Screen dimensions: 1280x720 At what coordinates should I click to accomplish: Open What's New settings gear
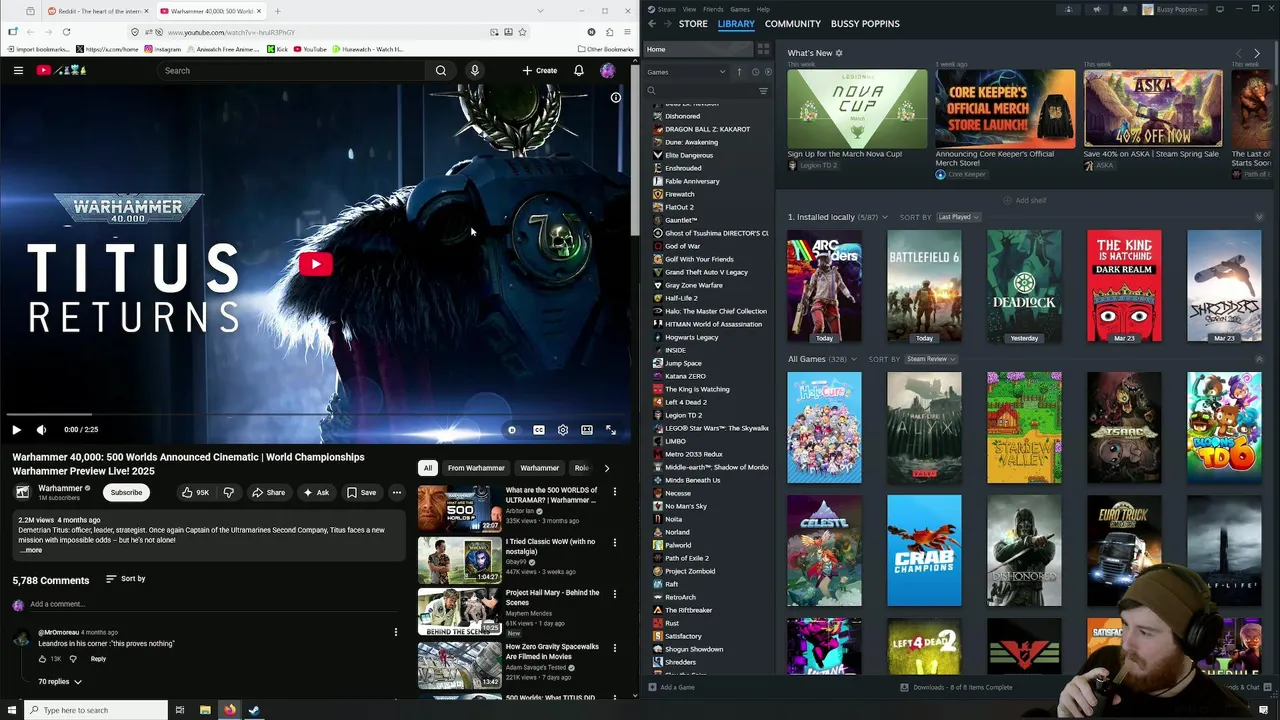[839, 53]
